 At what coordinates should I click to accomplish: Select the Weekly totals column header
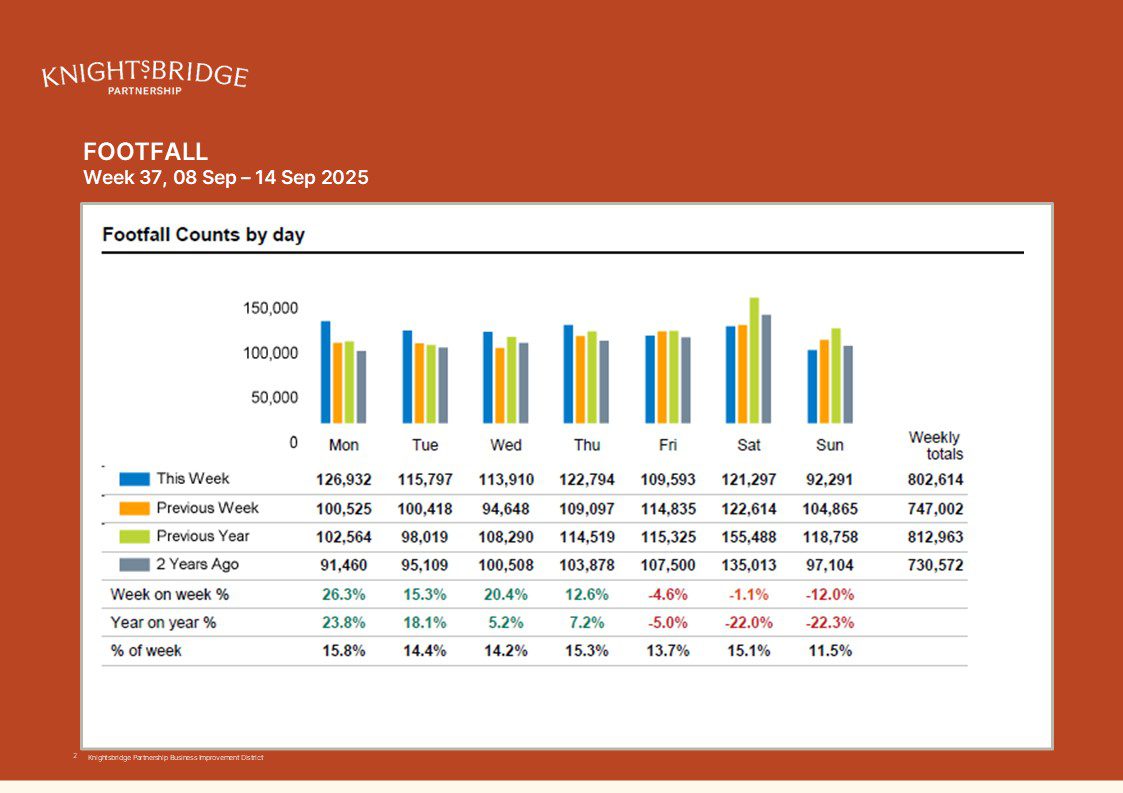pyautogui.click(x=935, y=445)
